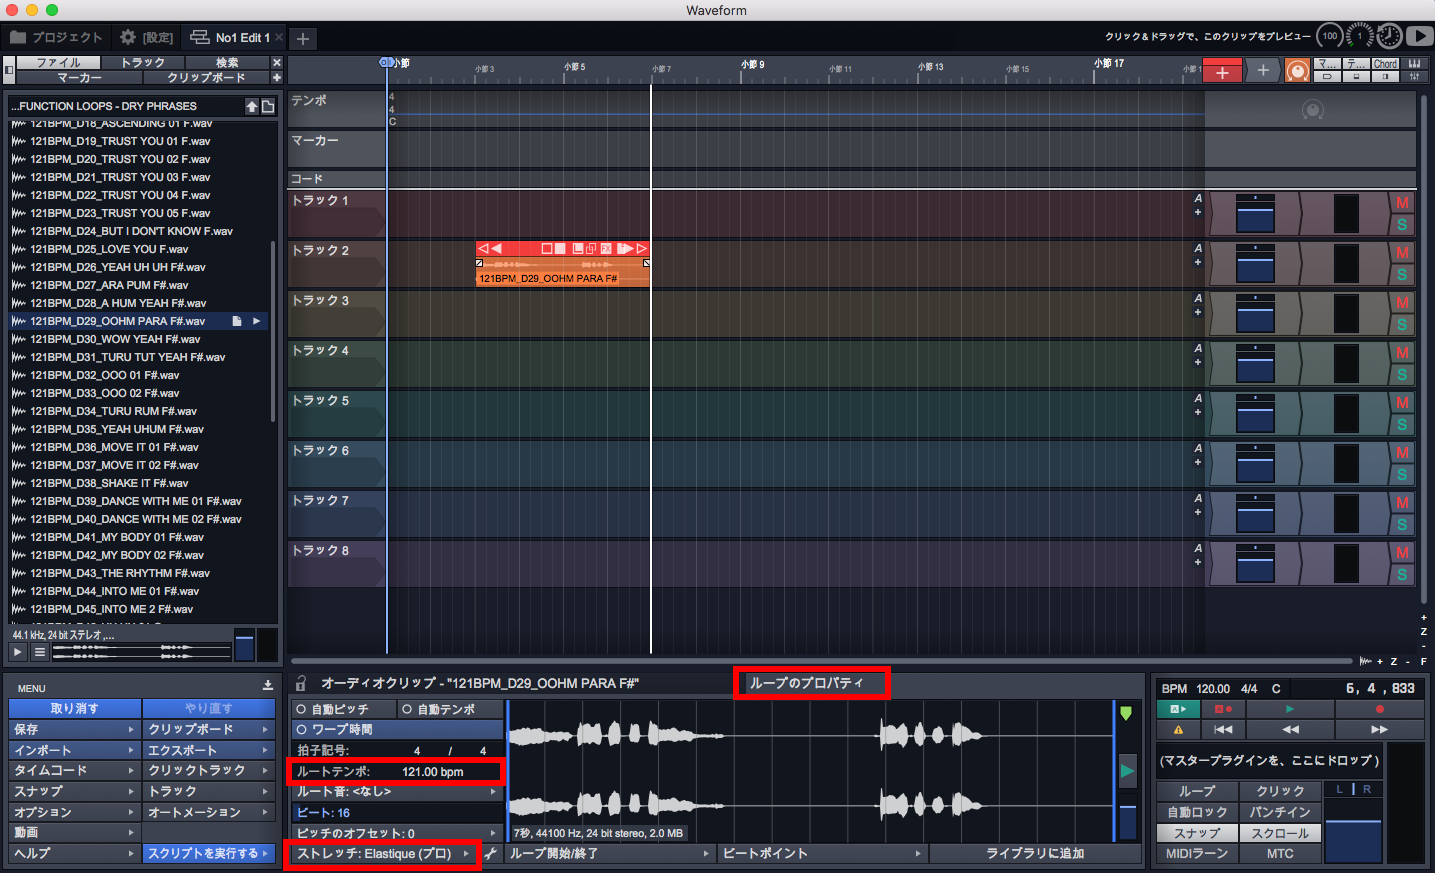Play the browser preview with small play button
1435x873 pixels.
[17, 652]
